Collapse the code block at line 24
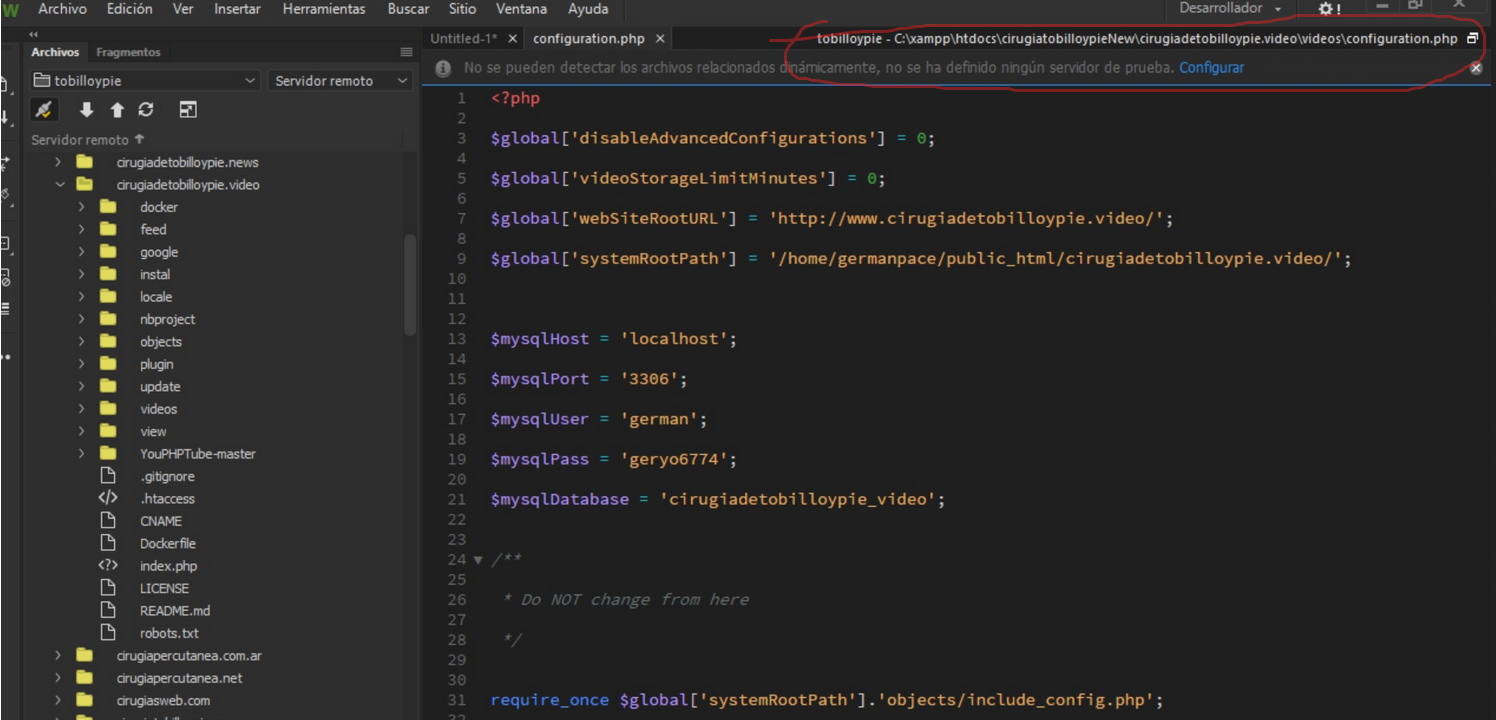The image size is (1496, 720). click(x=478, y=560)
